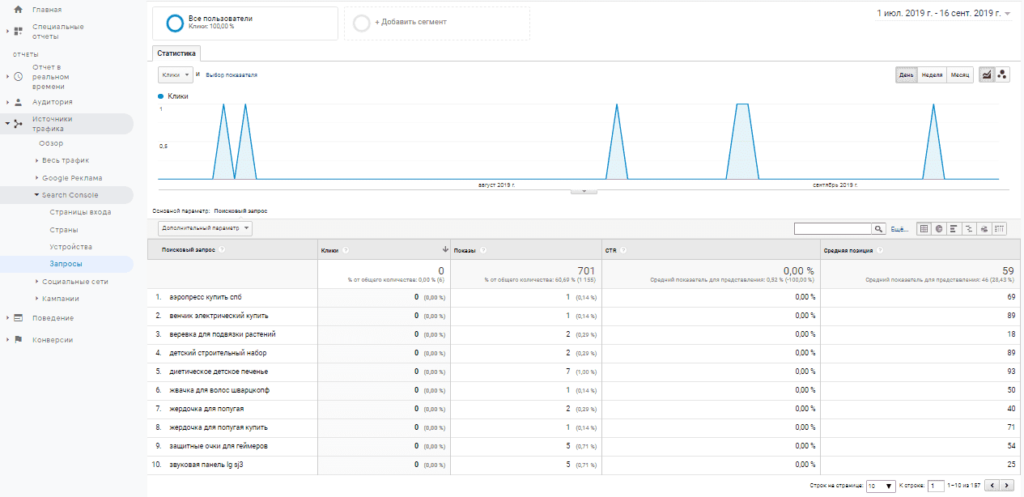Open the Статистика tab
The image size is (1024, 497).
pyautogui.click(x=177, y=52)
